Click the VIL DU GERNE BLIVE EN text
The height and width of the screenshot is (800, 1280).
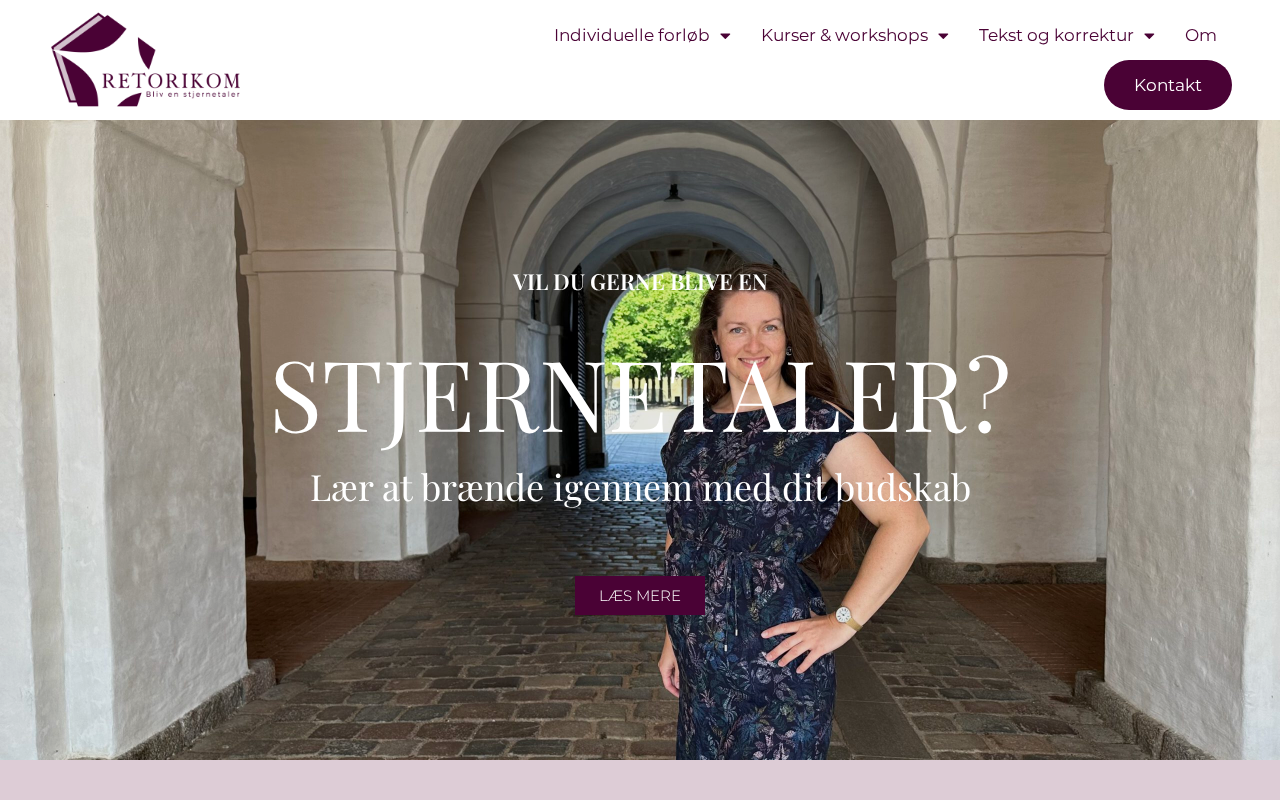coord(640,282)
